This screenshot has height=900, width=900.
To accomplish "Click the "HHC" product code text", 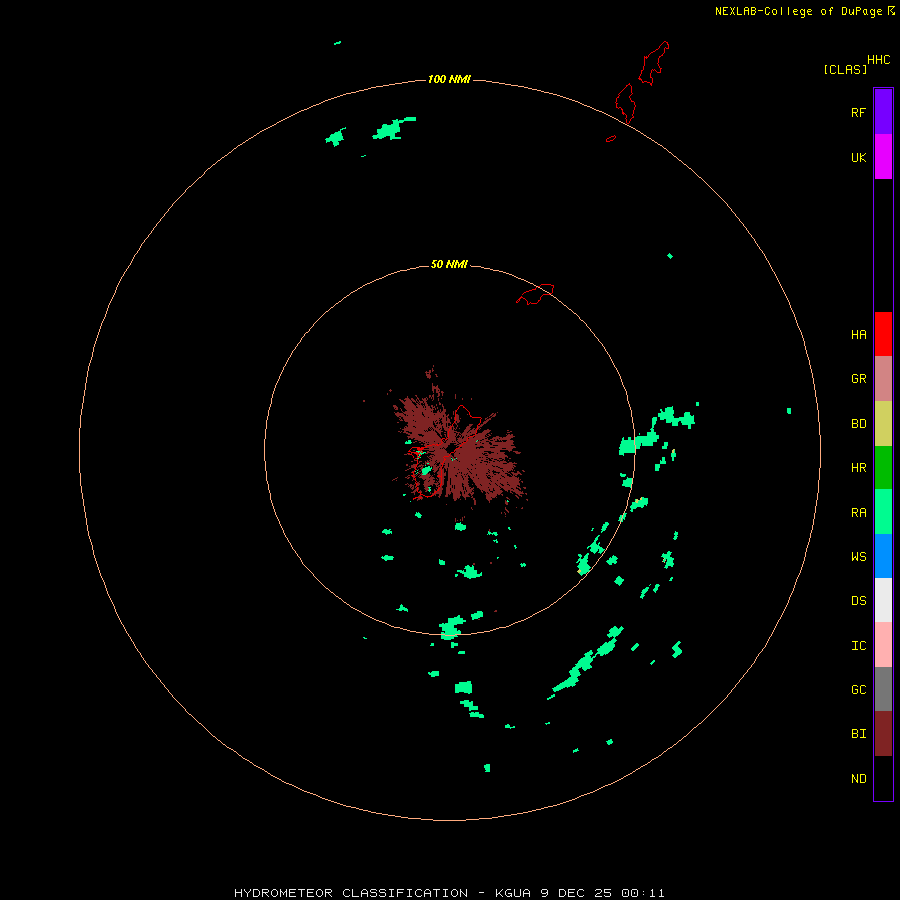I will [x=879, y=60].
